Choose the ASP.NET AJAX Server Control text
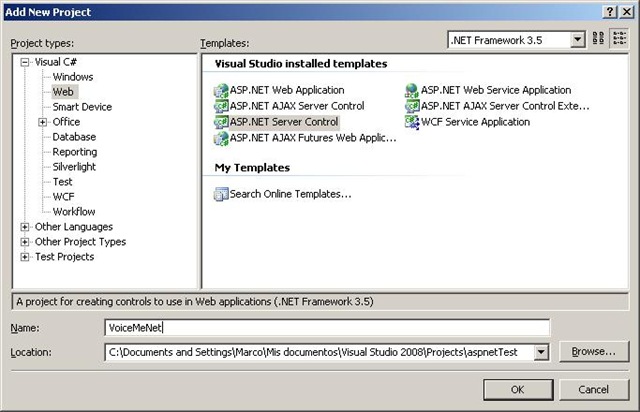The image size is (640, 412). (x=297, y=106)
